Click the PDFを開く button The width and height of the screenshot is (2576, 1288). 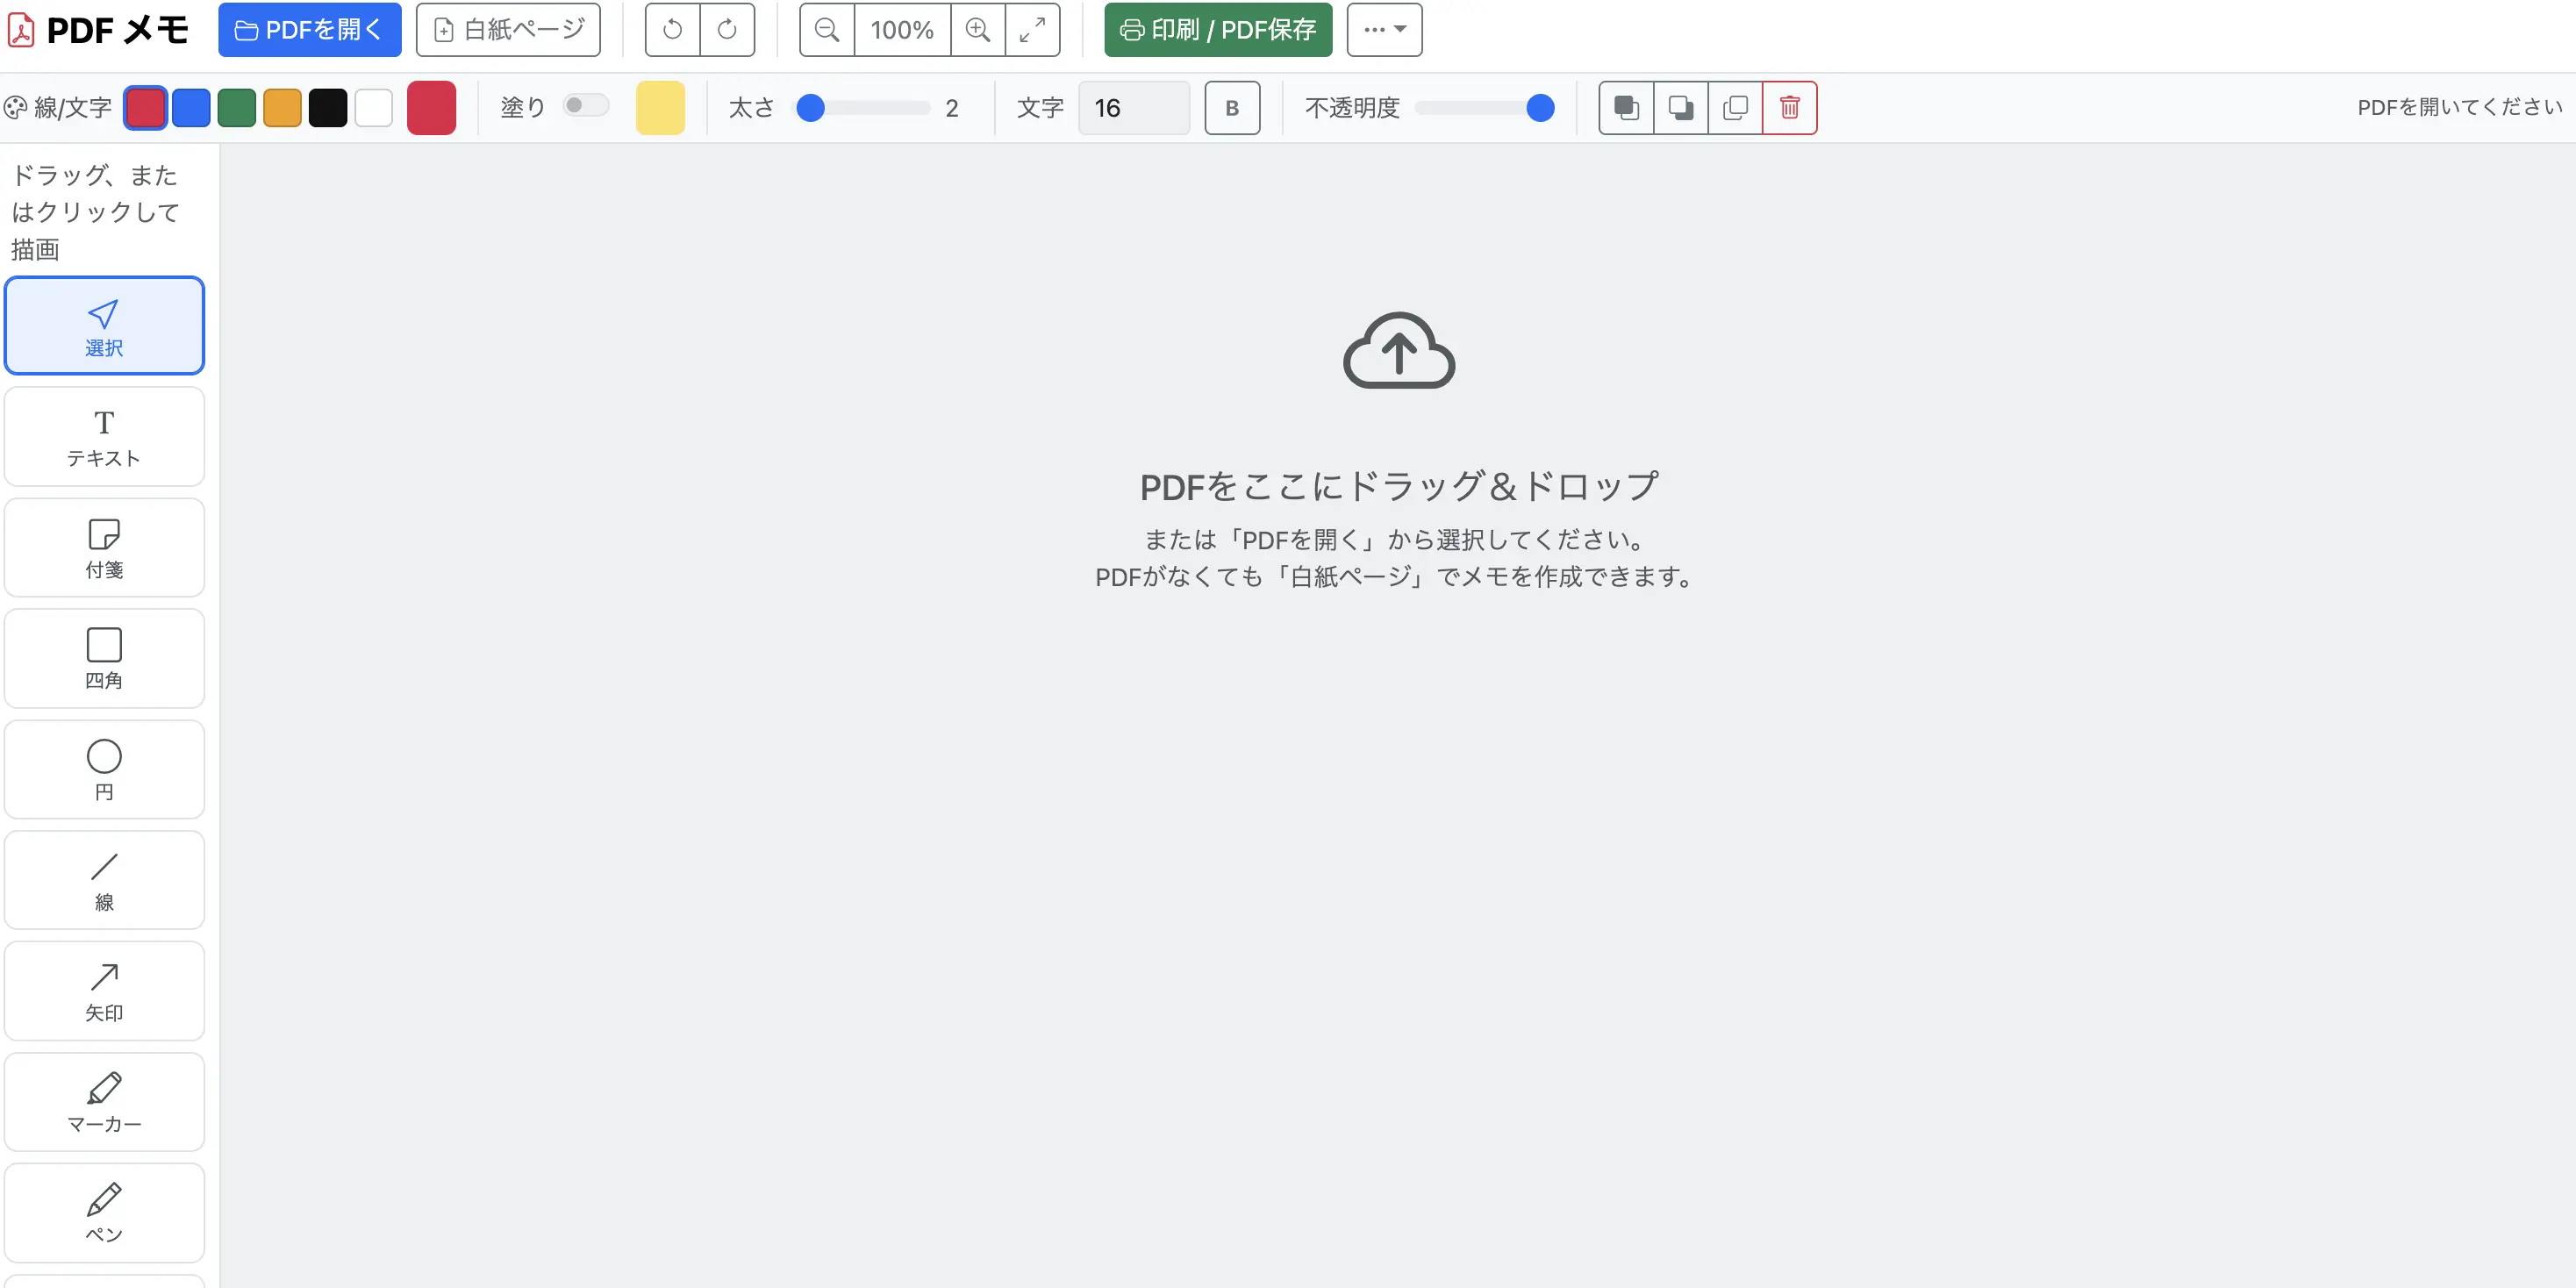310,30
